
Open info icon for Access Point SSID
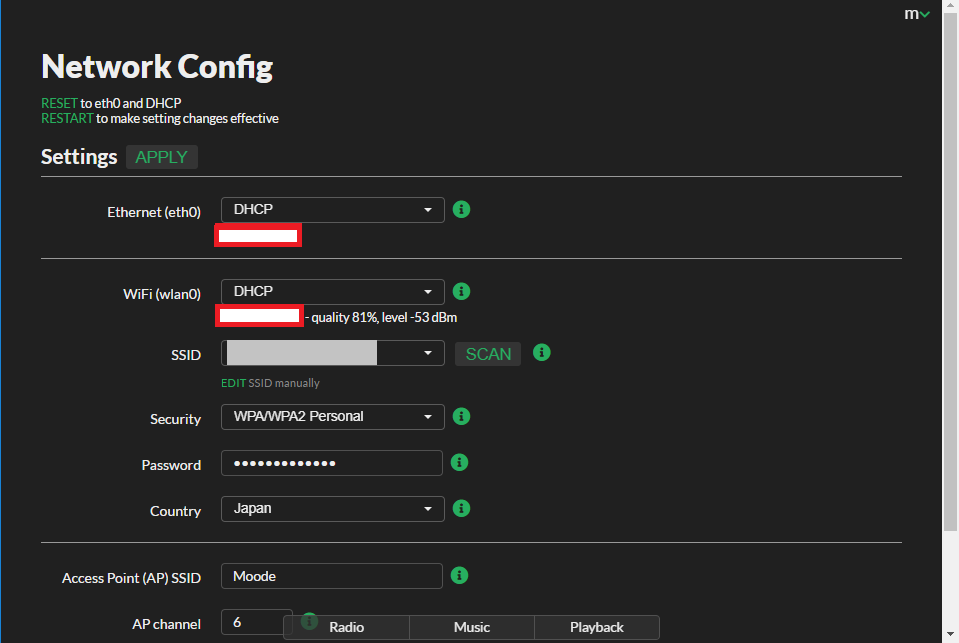point(459,576)
